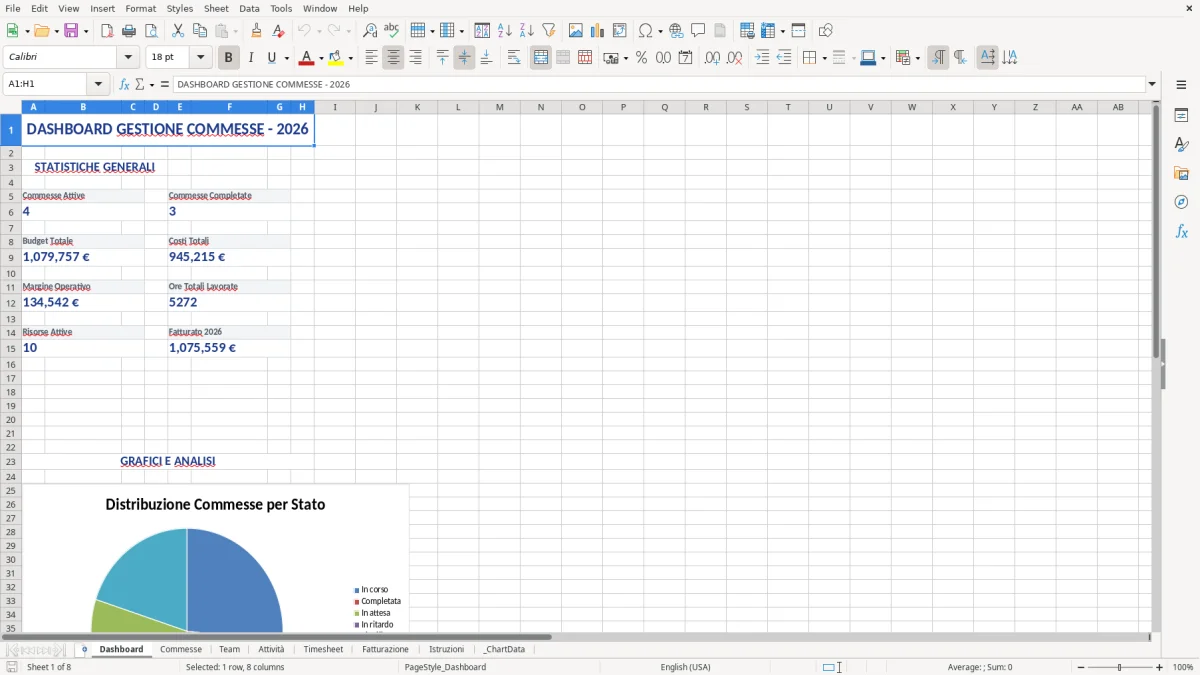Open the font name dropdown
Viewport: 1200px width, 675px height.
[127, 57]
